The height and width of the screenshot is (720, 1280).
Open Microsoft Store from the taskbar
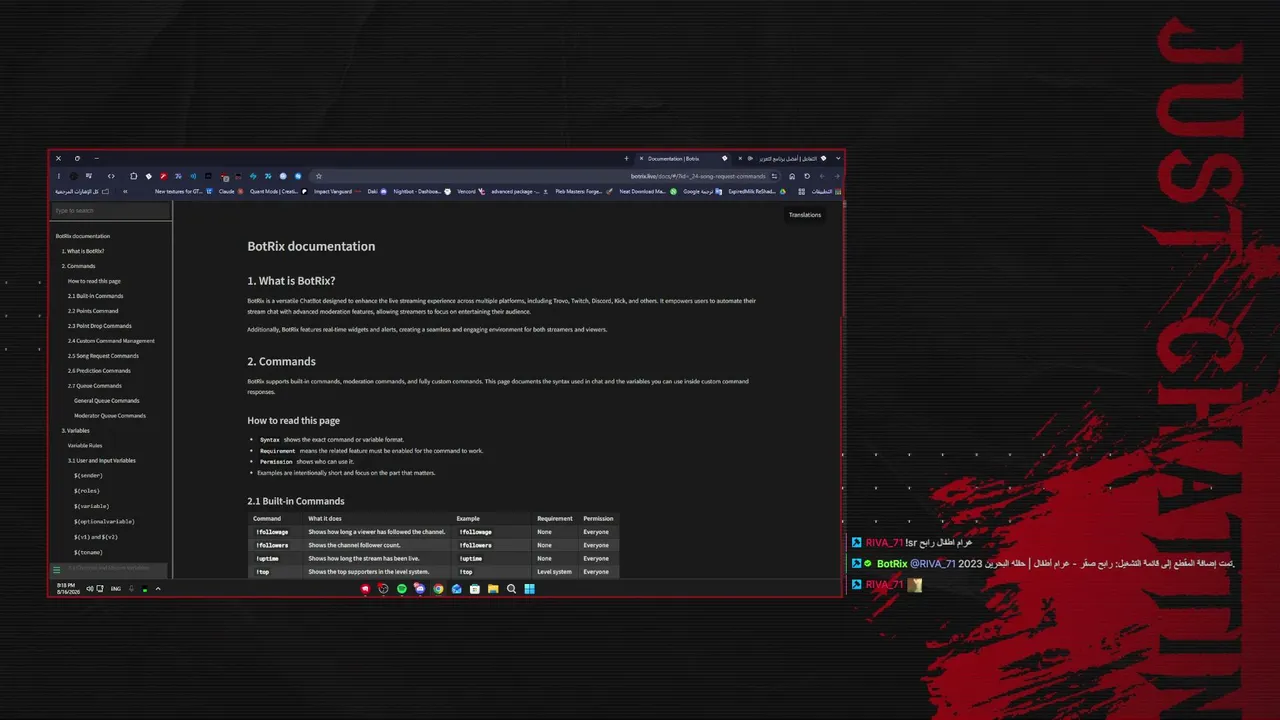tap(475, 589)
